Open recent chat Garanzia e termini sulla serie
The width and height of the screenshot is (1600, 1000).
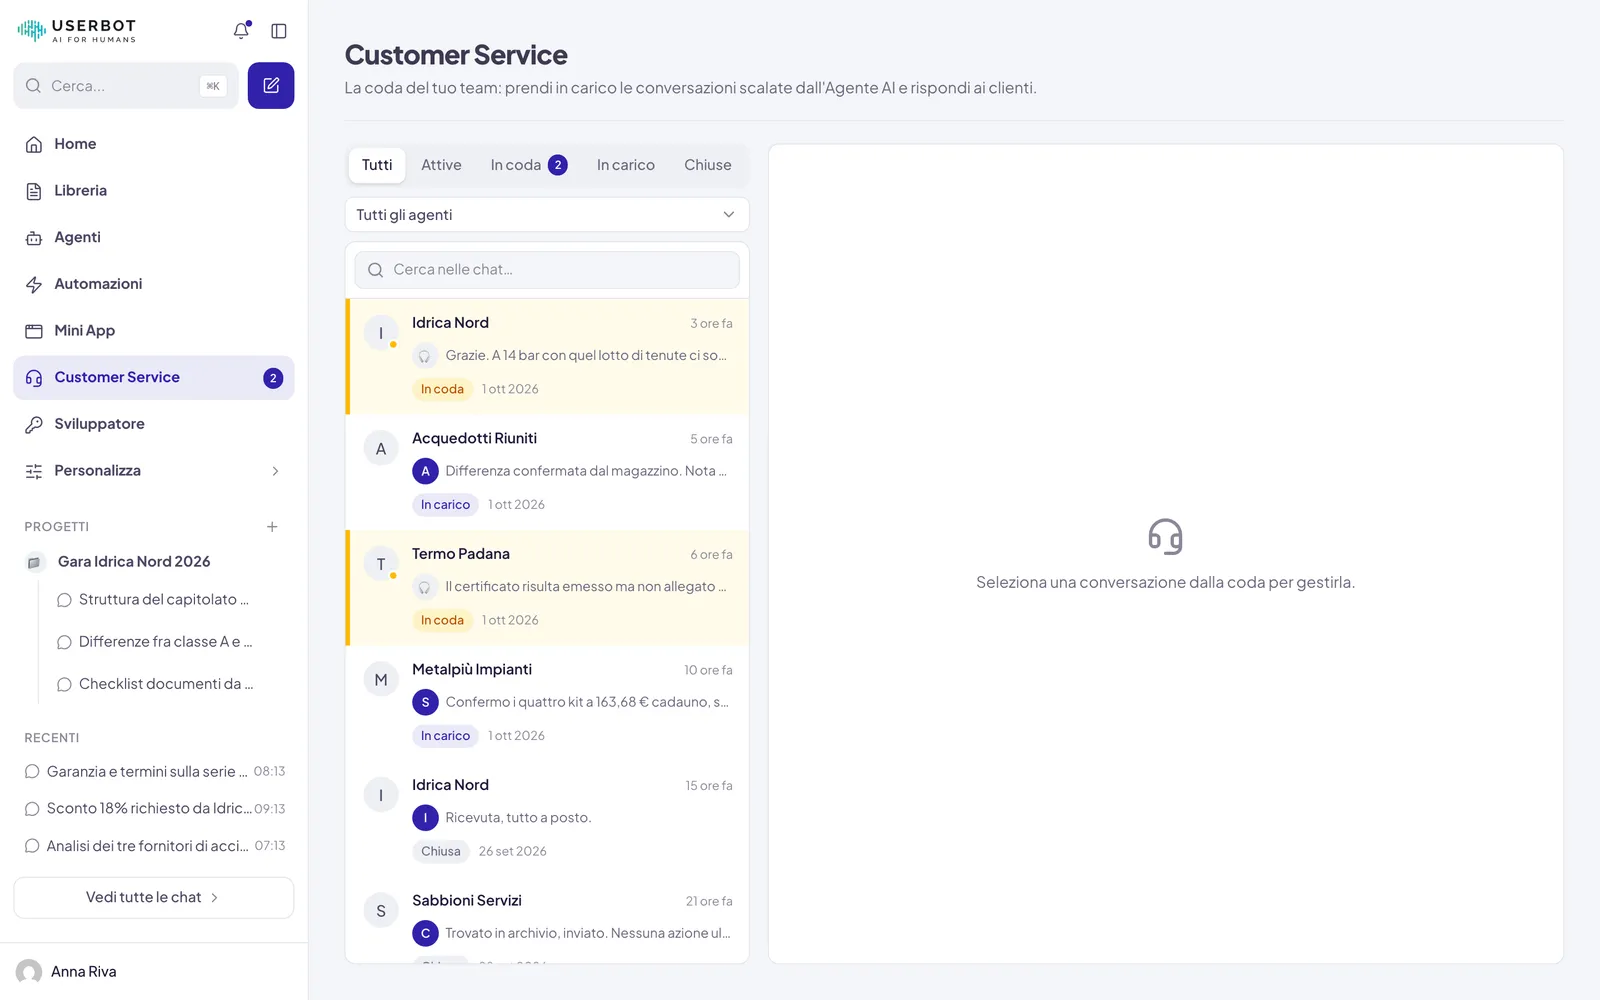[x=154, y=772]
